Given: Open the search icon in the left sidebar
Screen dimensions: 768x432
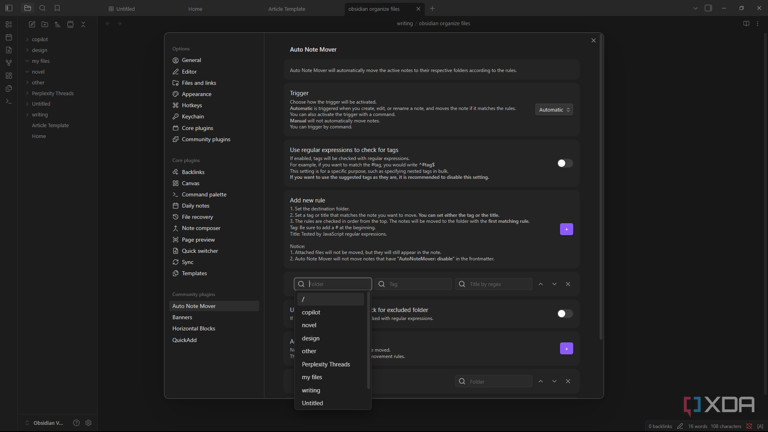Looking at the screenshot, I should point(42,8).
